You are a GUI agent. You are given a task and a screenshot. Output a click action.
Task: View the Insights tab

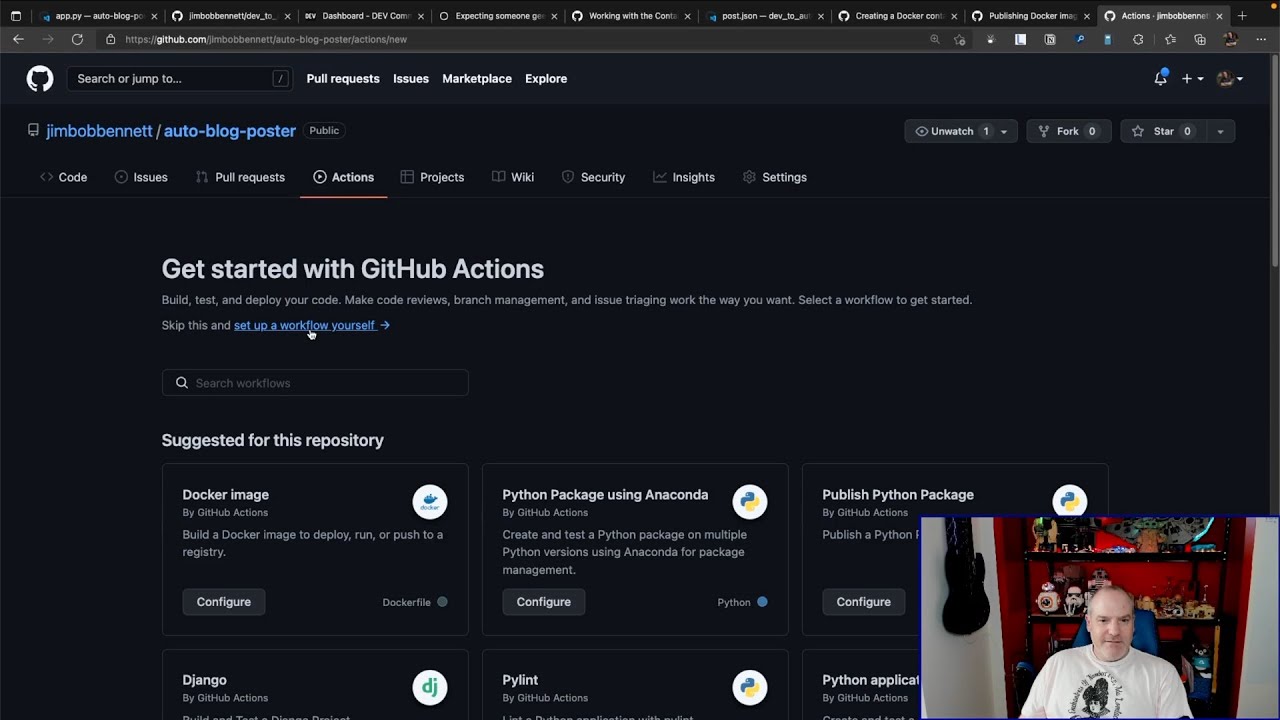click(684, 177)
